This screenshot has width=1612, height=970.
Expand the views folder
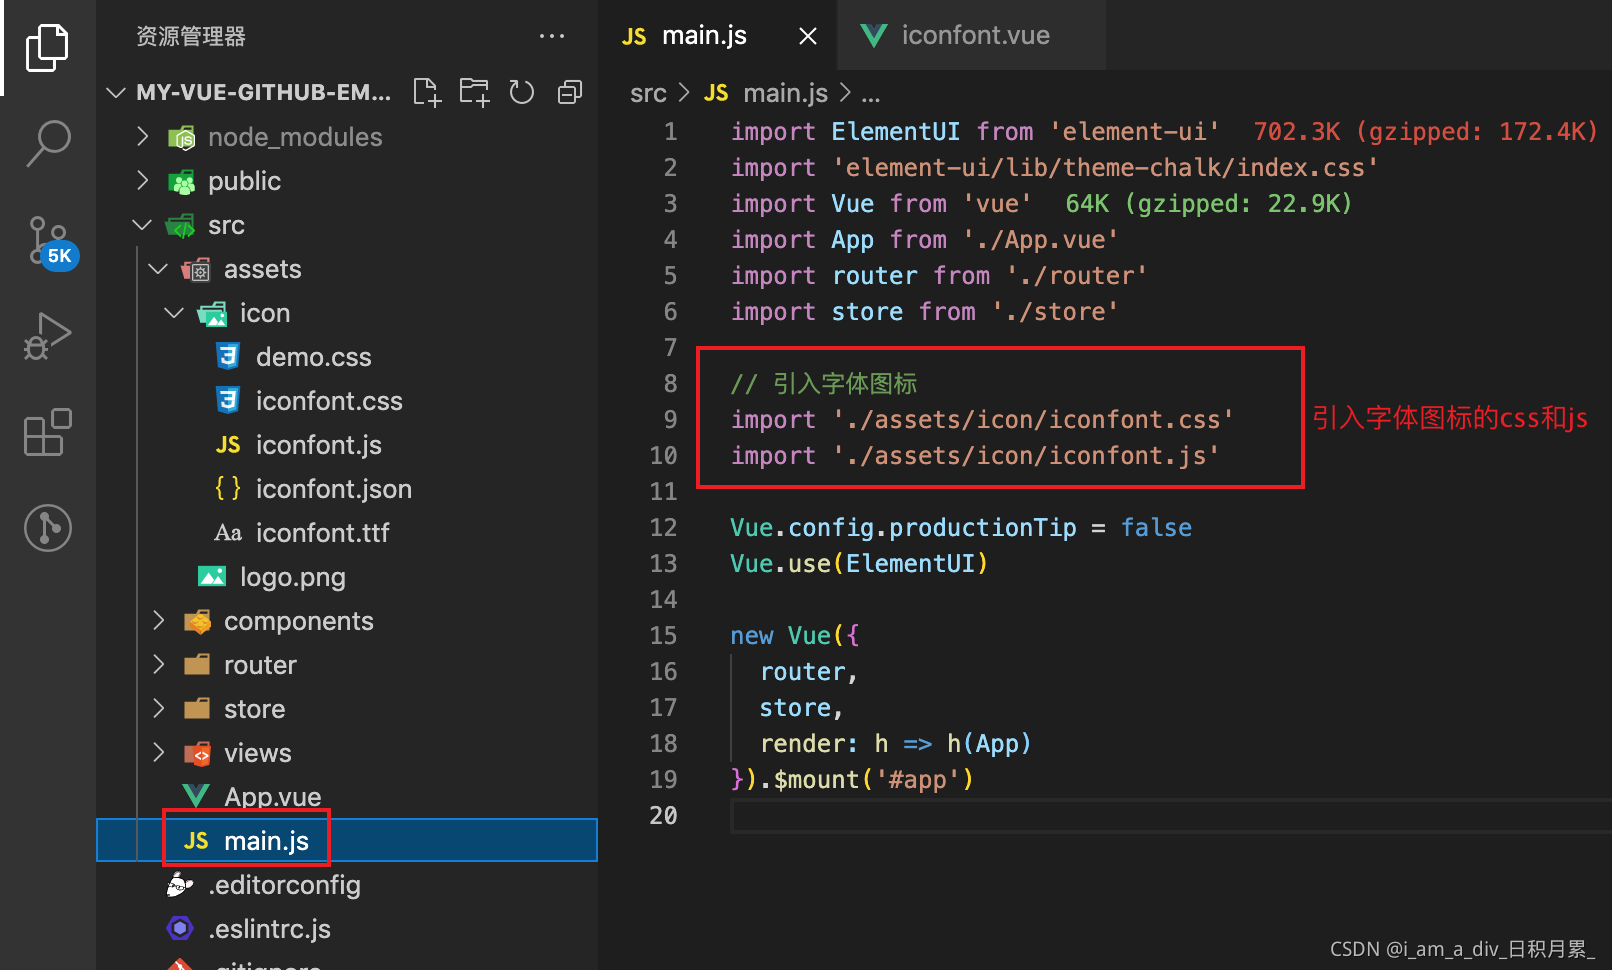(158, 753)
